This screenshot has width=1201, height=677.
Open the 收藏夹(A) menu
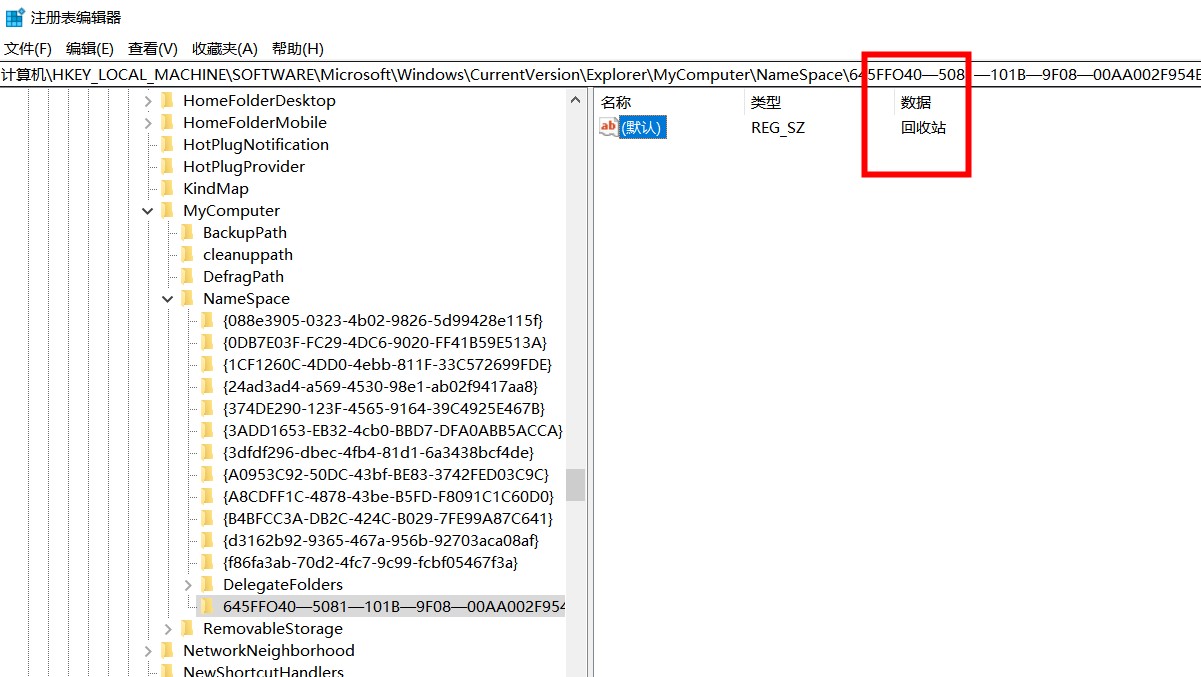tap(225, 48)
